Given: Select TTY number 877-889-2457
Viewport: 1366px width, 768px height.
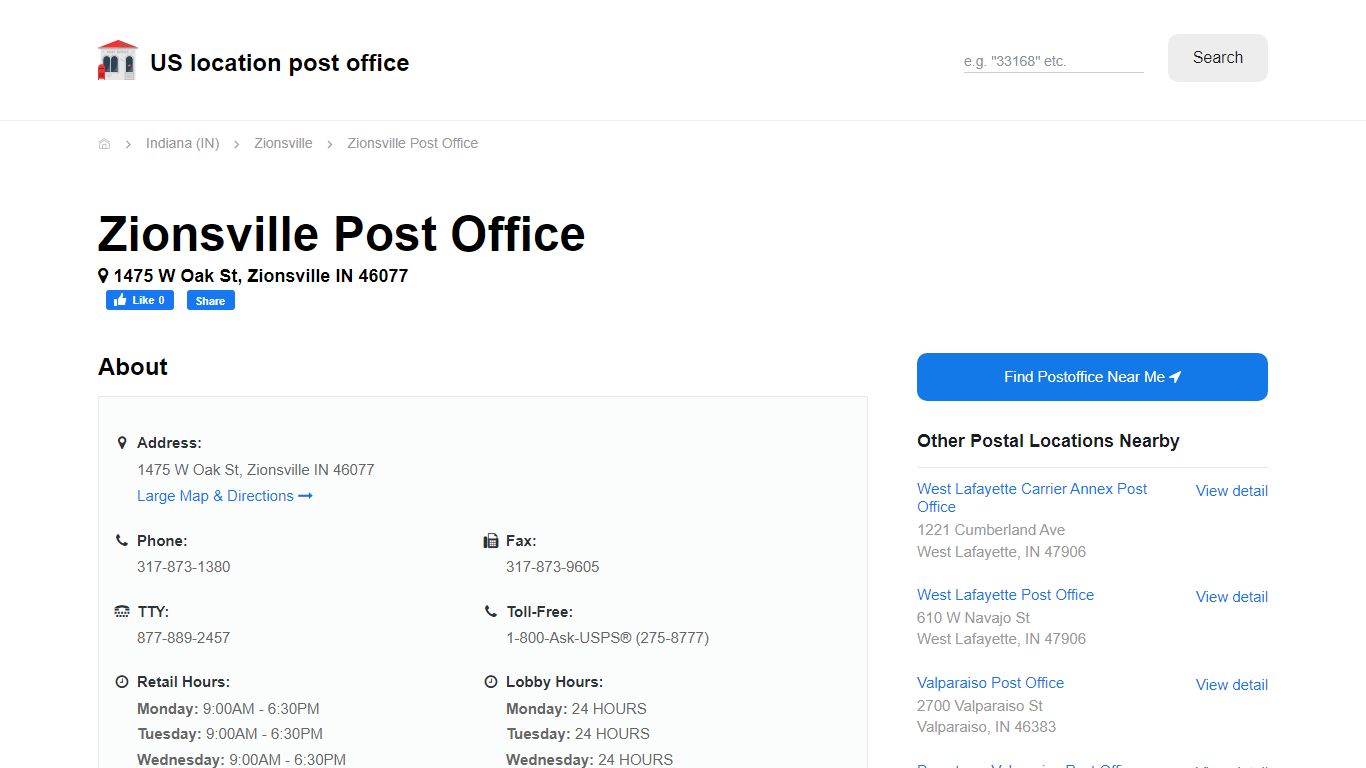Looking at the screenshot, I should (184, 638).
